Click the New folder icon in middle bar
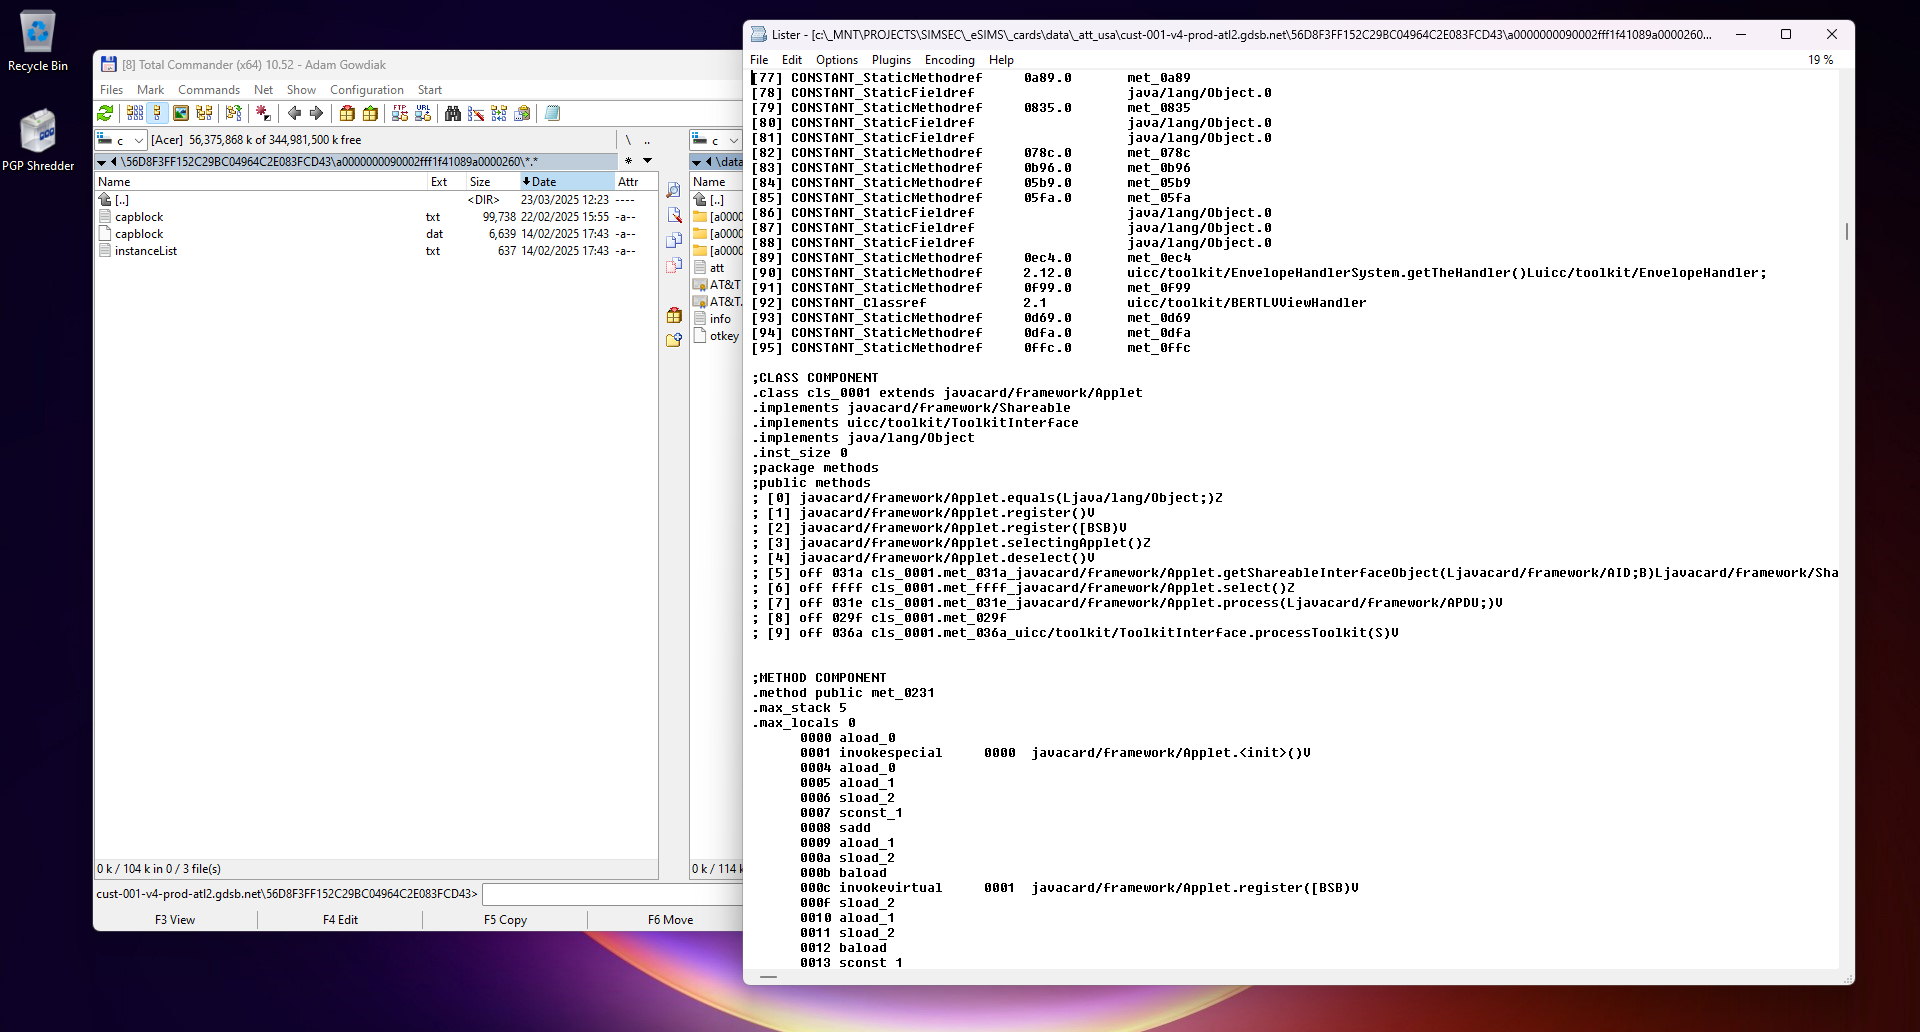 [674, 340]
